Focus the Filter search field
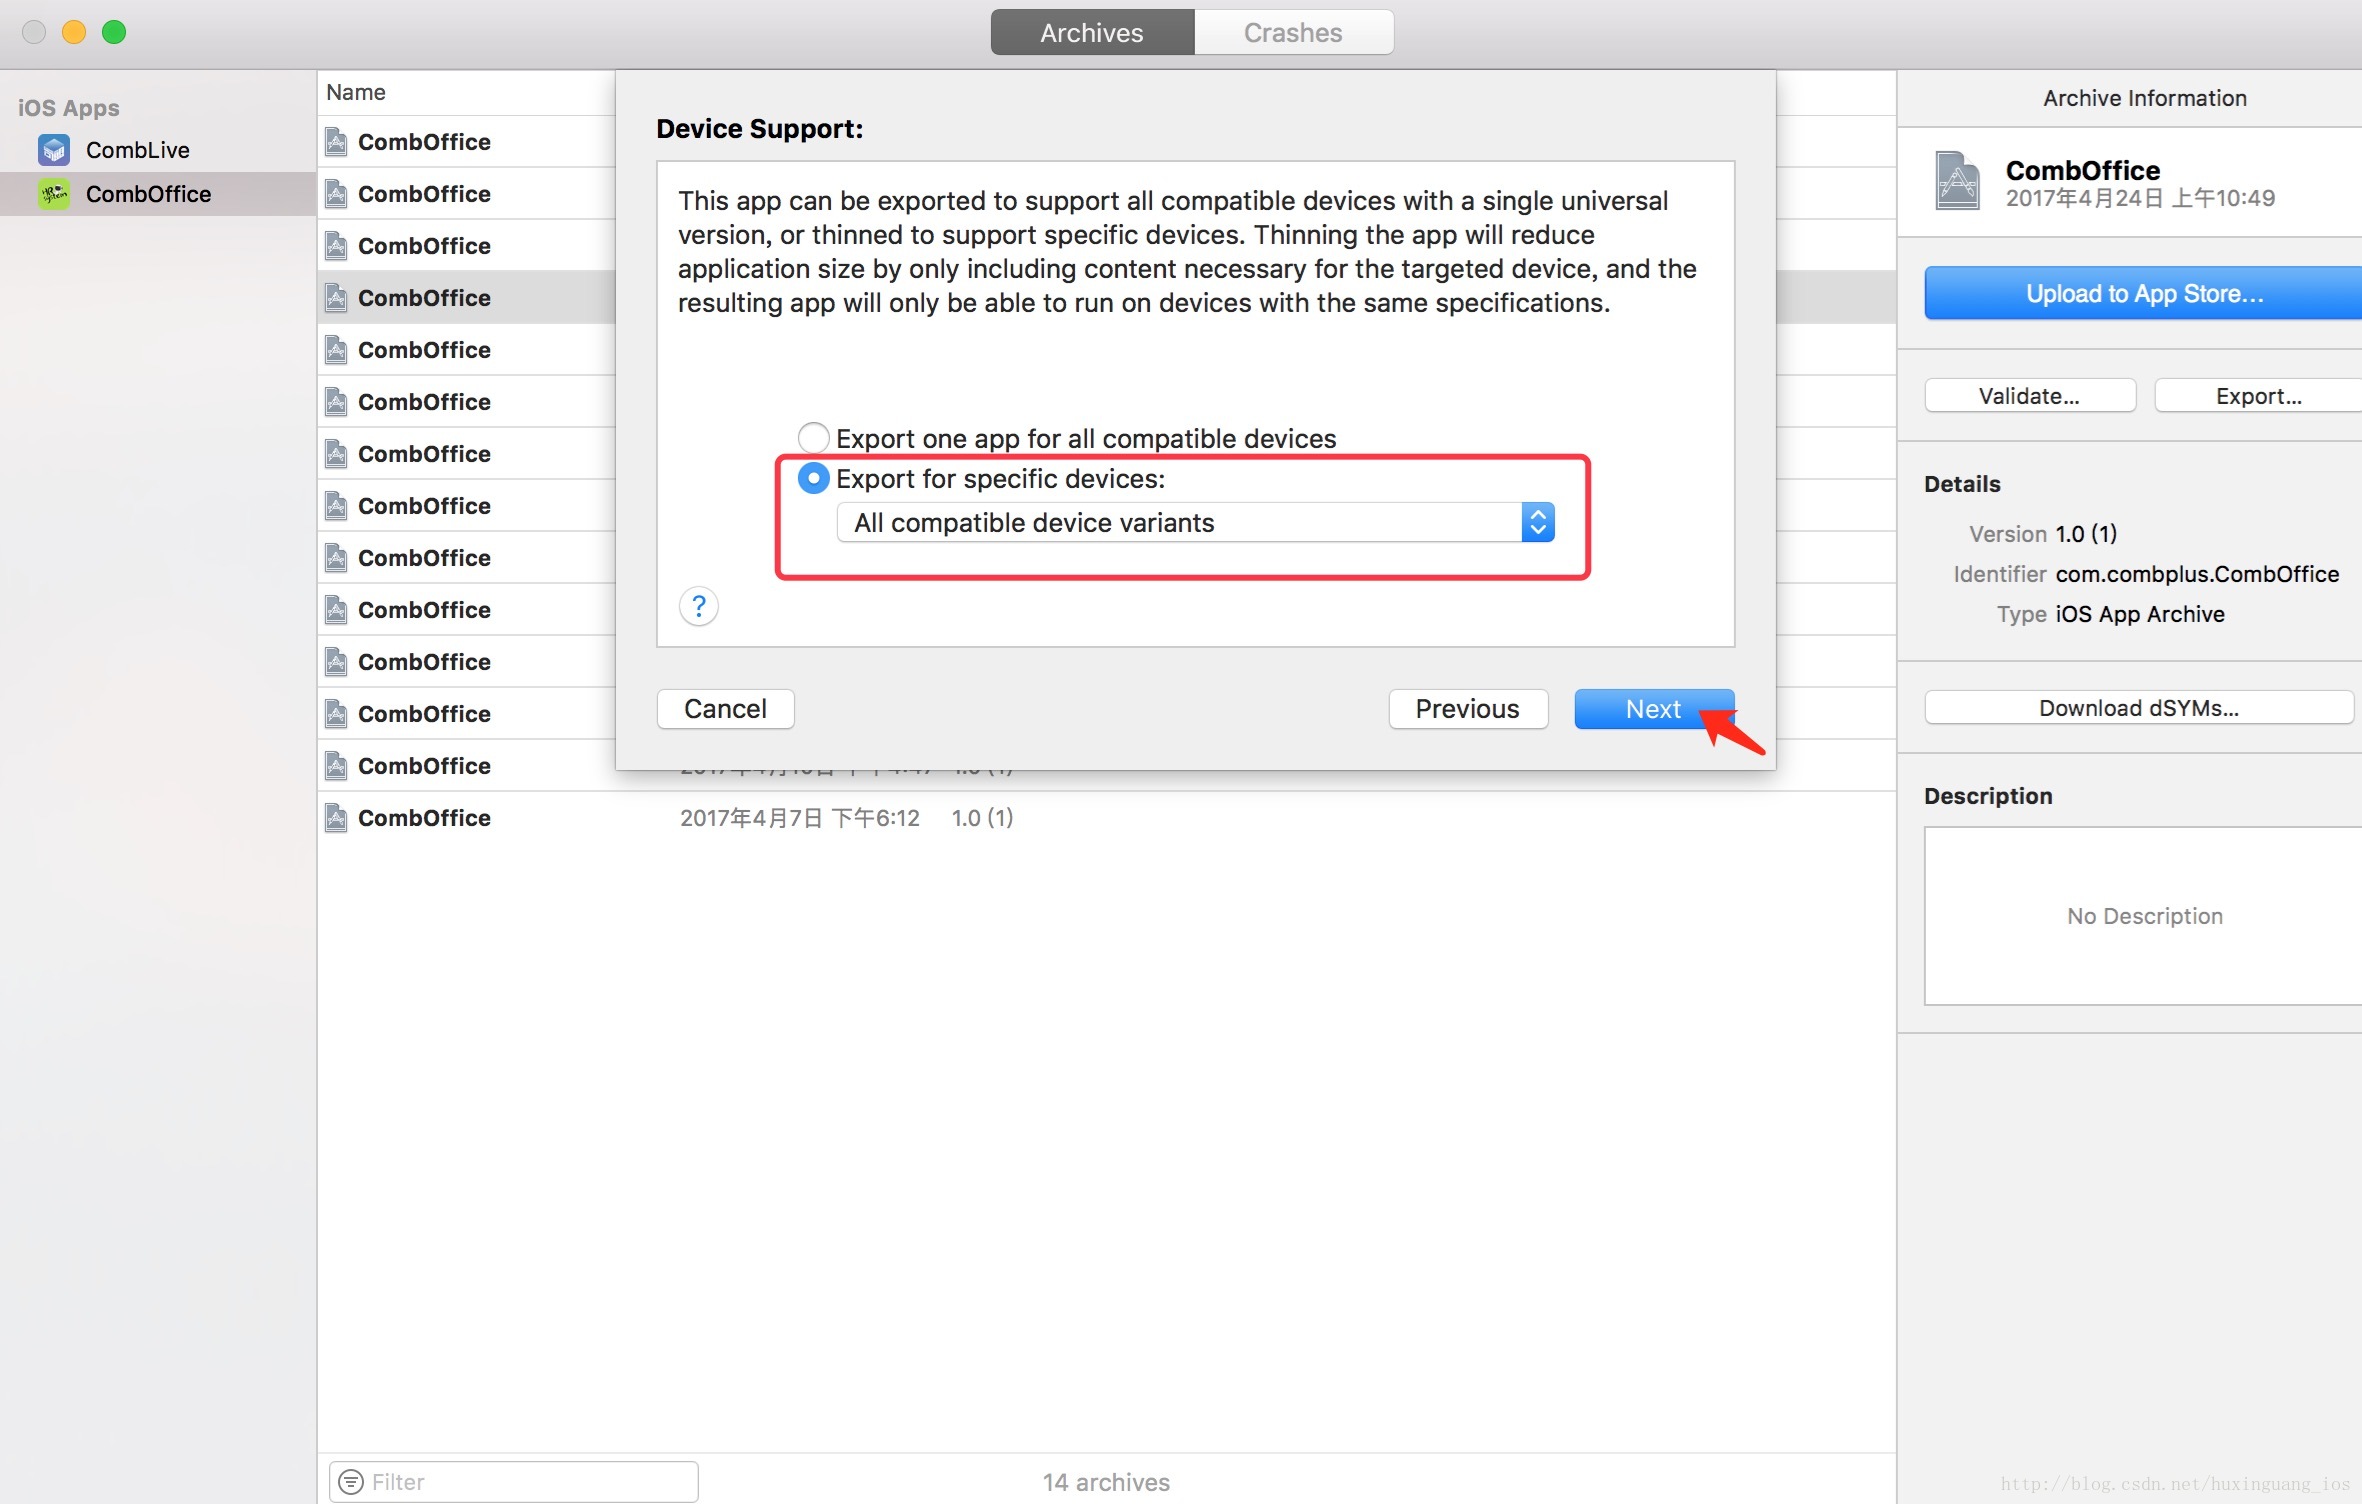This screenshot has height=1504, width=2362. (x=514, y=1482)
